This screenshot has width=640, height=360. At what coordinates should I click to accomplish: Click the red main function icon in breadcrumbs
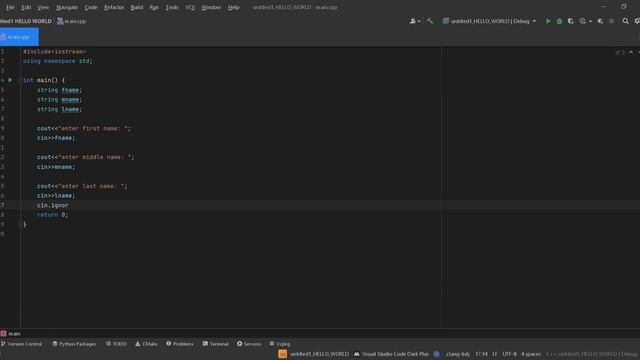(4, 333)
